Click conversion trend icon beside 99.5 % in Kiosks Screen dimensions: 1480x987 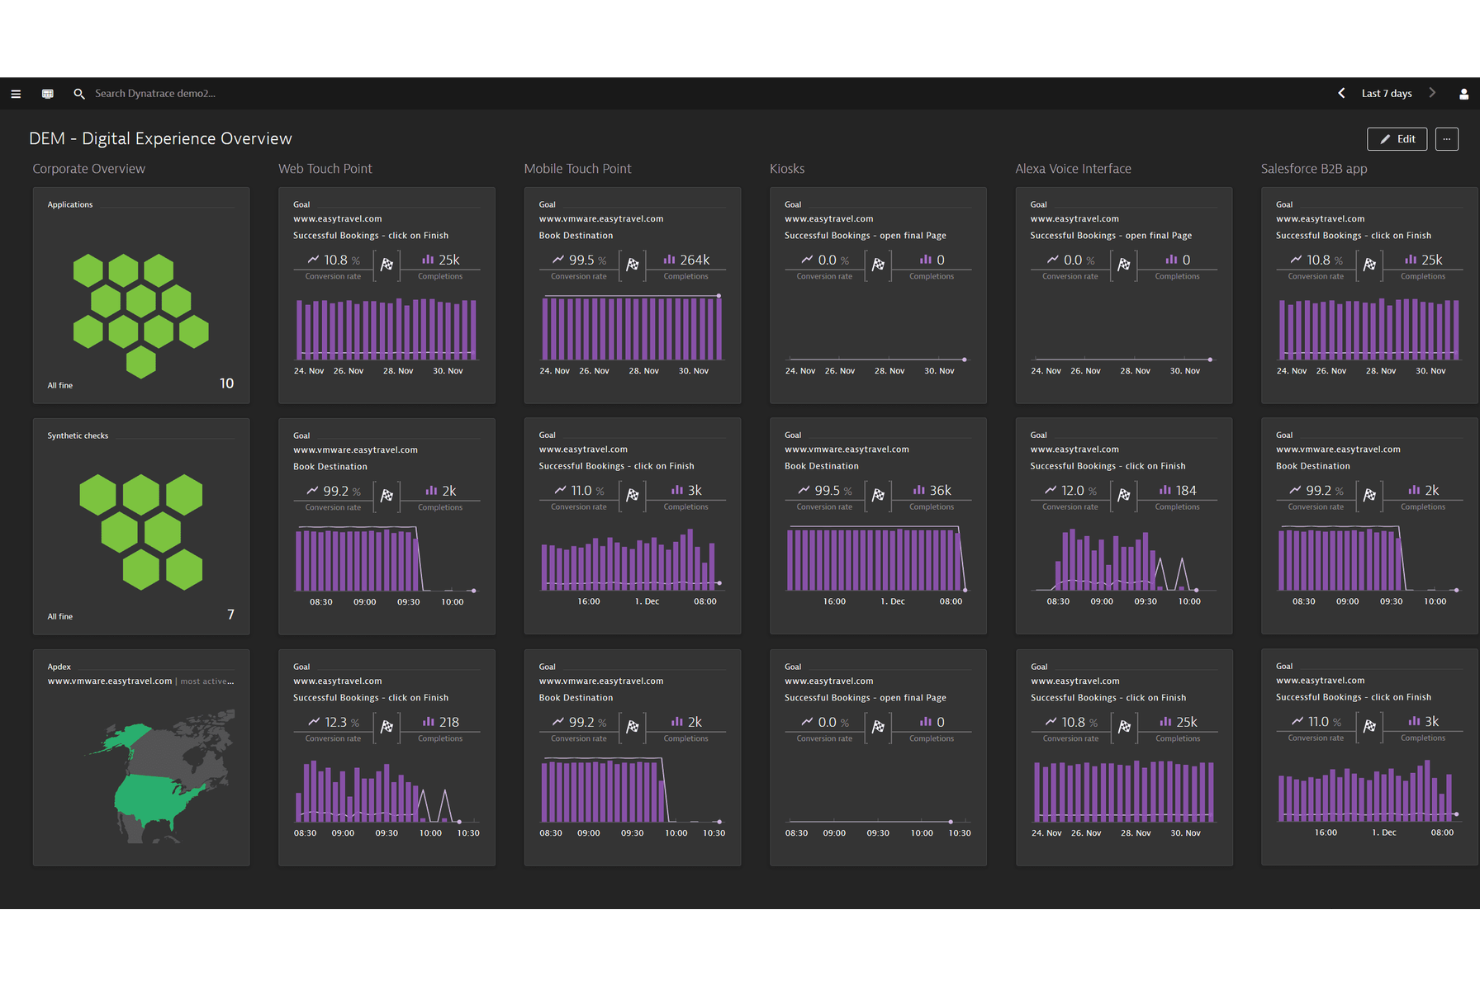(804, 490)
